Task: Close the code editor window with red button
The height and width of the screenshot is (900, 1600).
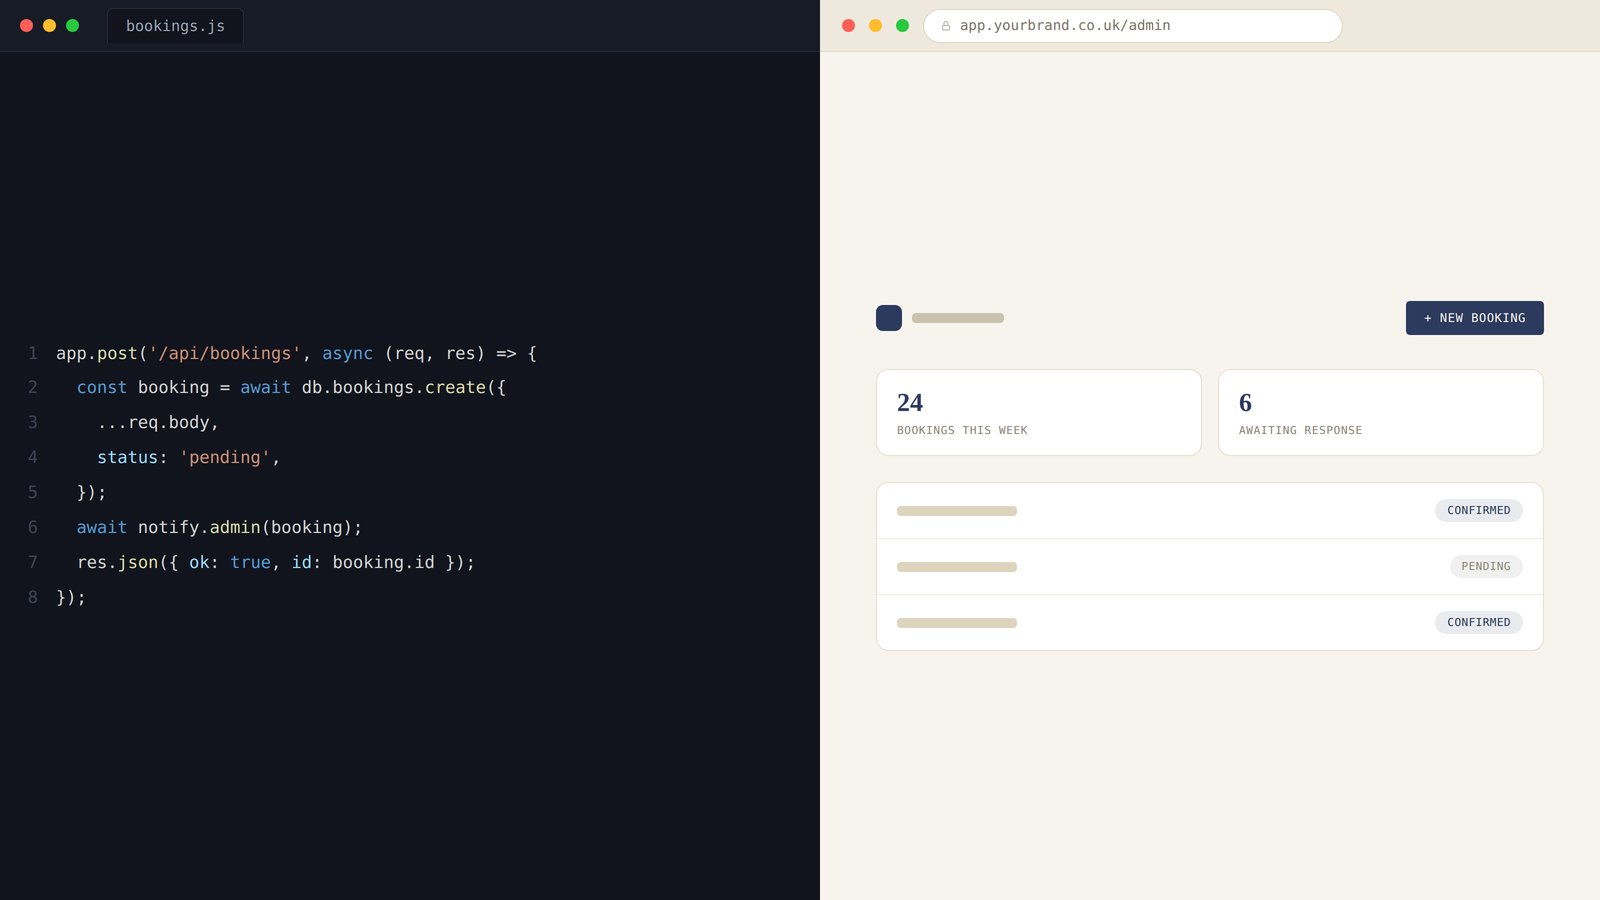Action: [x=27, y=26]
